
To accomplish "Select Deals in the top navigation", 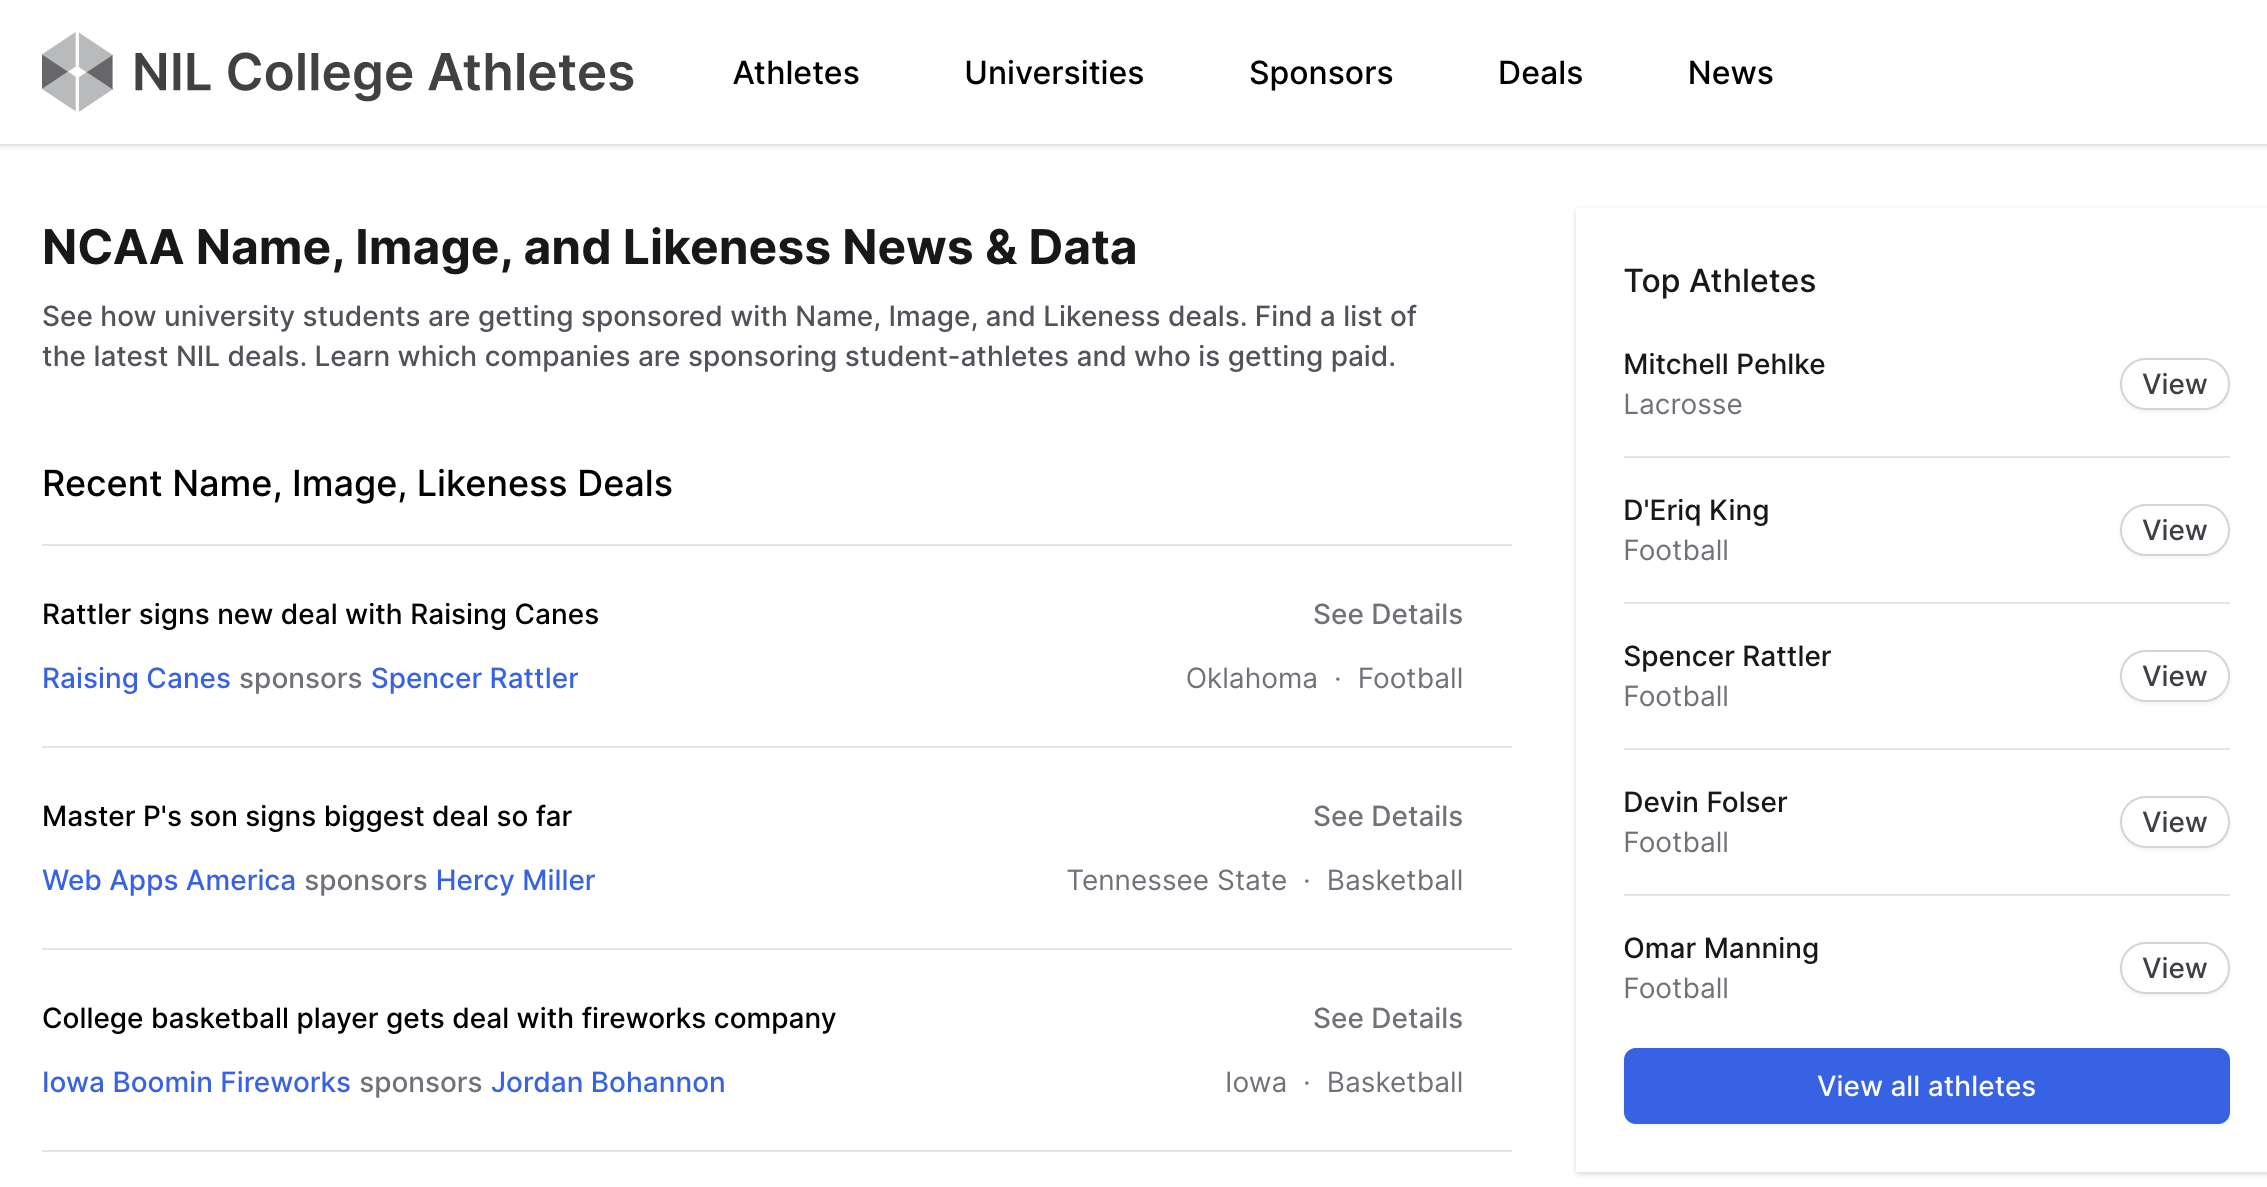I will (x=1539, y=73).
